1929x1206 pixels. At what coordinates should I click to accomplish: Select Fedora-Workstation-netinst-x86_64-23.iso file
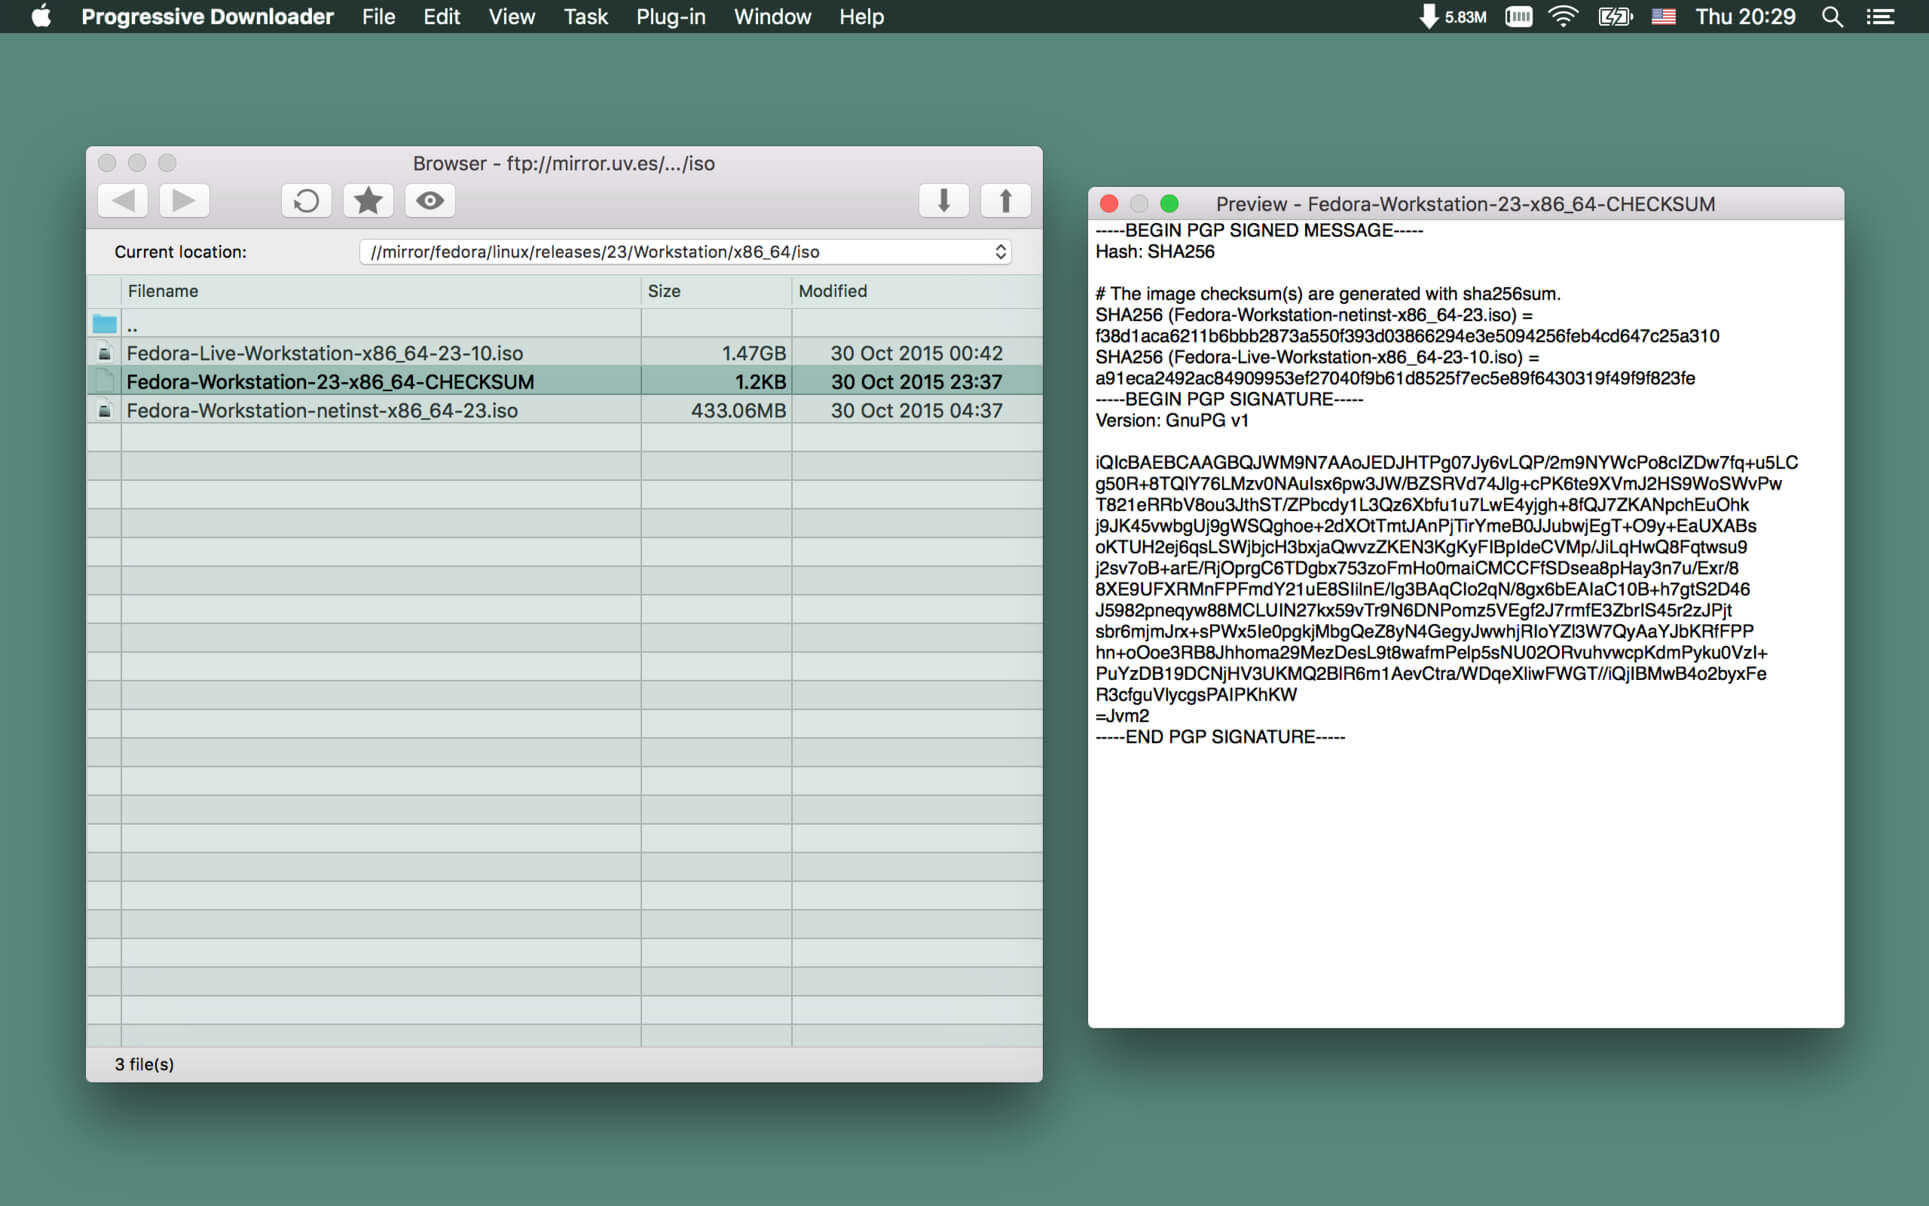[x=565, y=410]
